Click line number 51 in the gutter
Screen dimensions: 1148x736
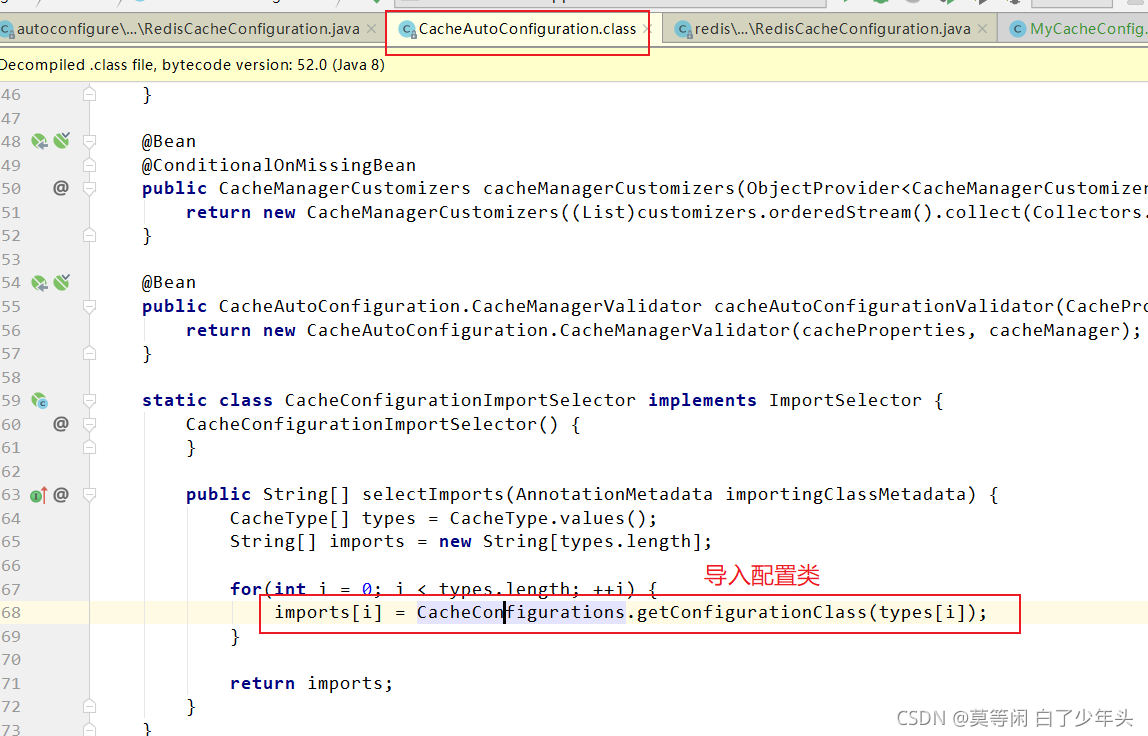11,212
